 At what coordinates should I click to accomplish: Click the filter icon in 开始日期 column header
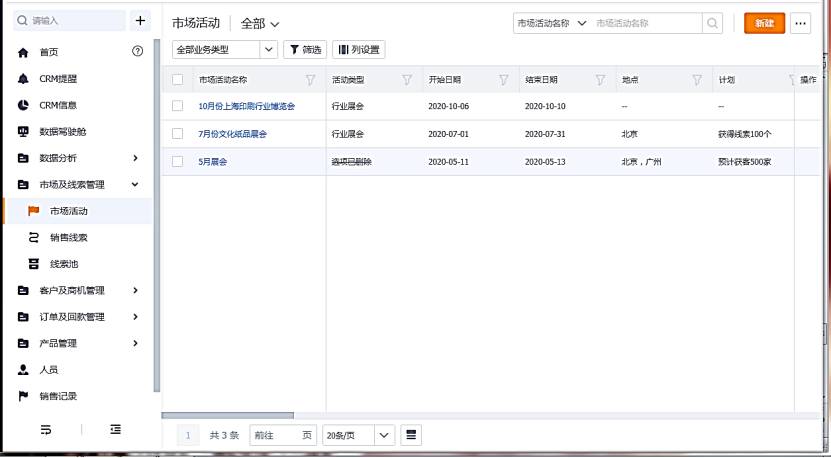[503, 80]
